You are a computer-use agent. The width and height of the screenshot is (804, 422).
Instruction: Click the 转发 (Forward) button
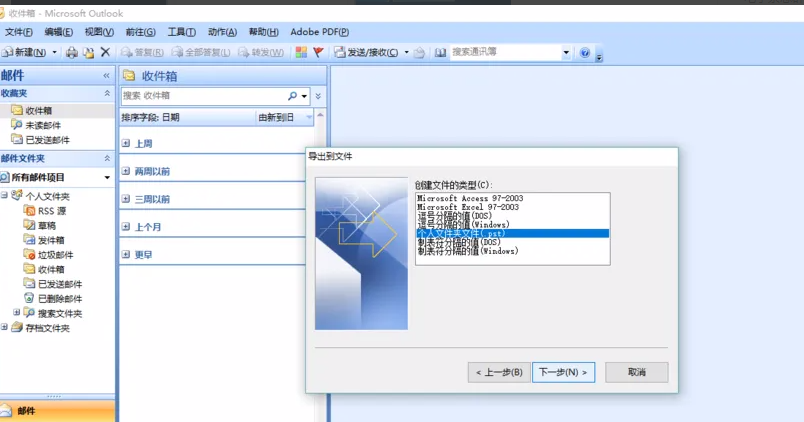click(x=261, y=52)
